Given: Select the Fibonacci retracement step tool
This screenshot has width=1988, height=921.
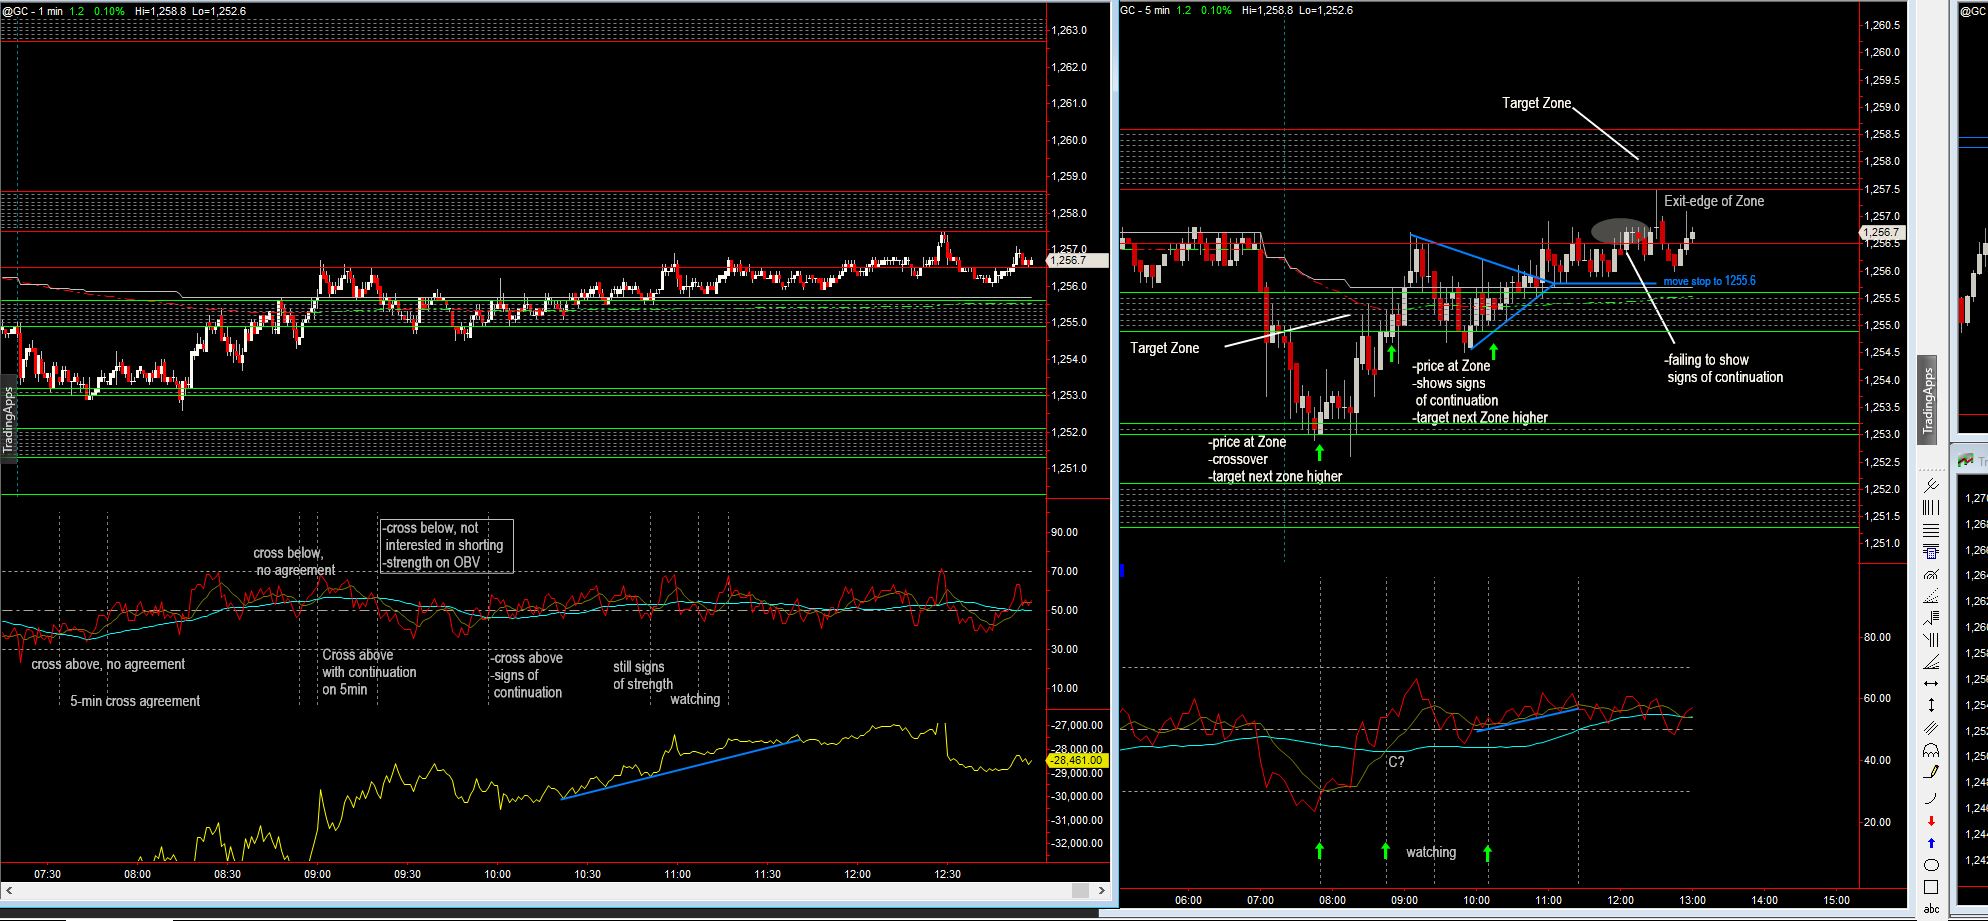Looking at the screenshot, I should point(1931,617).
